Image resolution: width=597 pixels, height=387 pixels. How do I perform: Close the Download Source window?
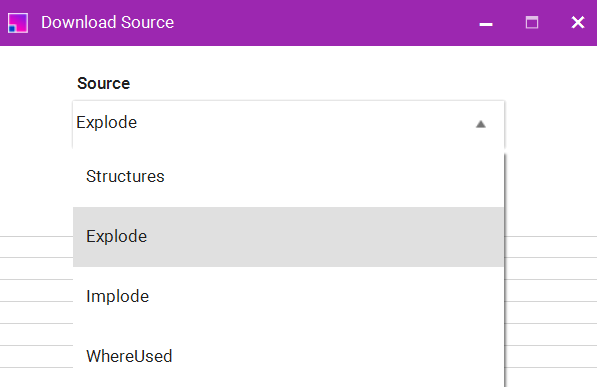(x=578, y=22)
